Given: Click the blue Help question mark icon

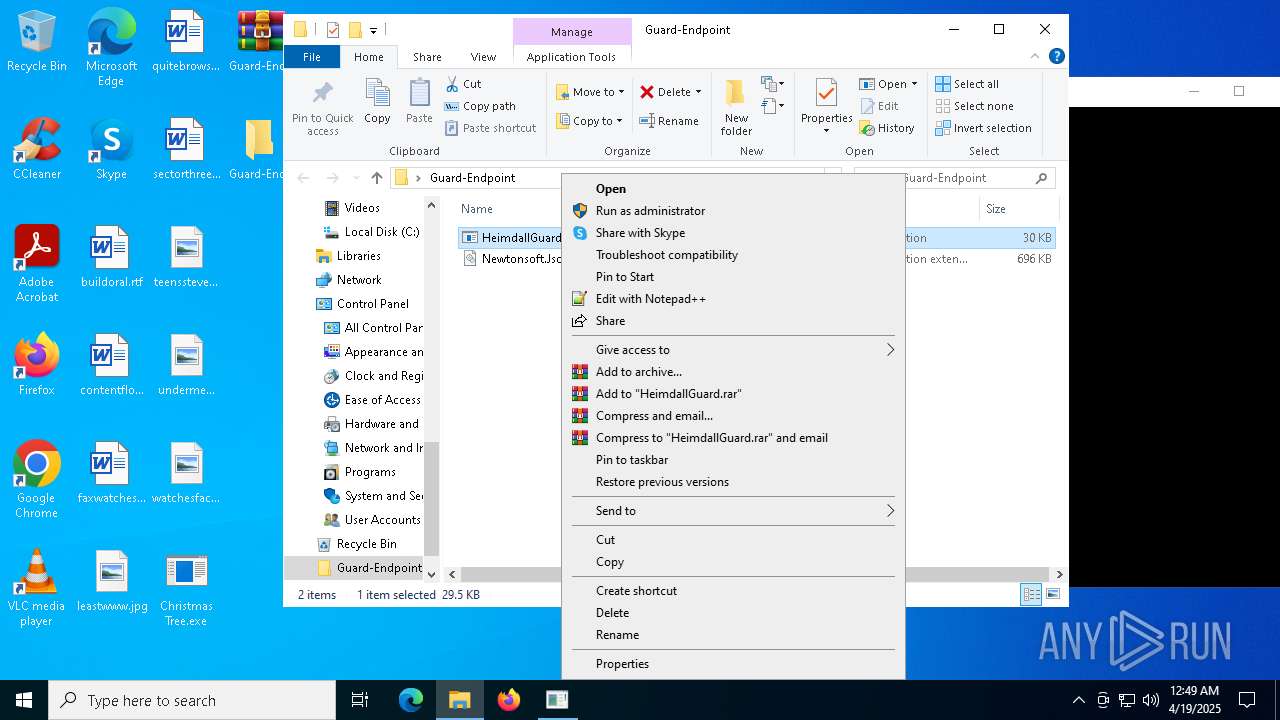Looking at the screenshot, I should 1057,57.
